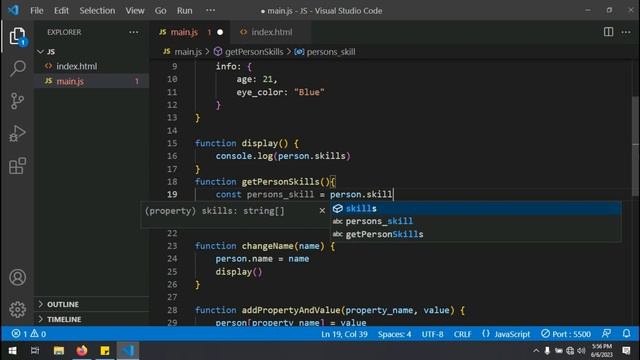Click line number 23 in gutter

(x=172, y=246)
